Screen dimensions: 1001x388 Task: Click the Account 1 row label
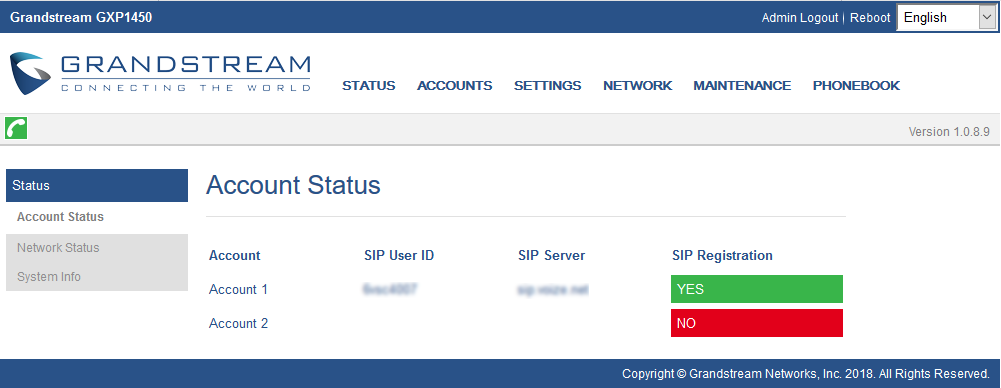click(x=238, y=290)
